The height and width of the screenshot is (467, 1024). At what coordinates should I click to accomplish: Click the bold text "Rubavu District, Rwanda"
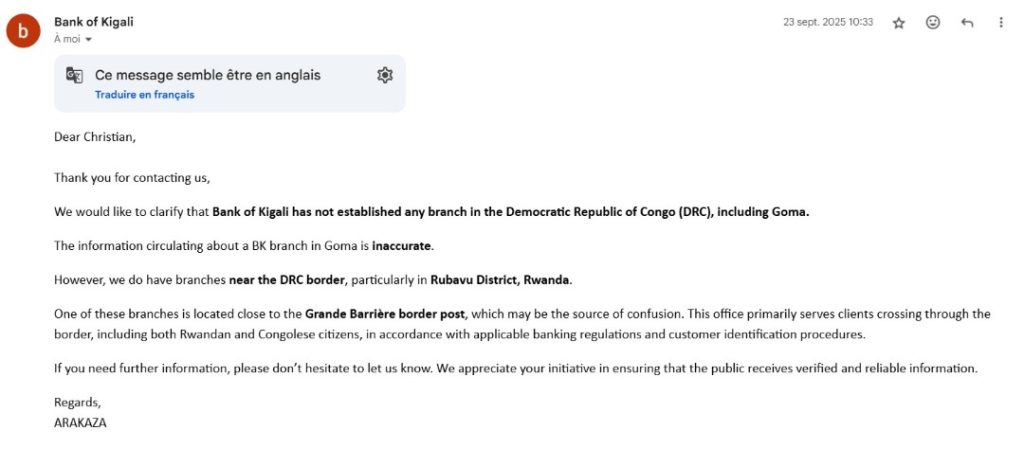501,279
